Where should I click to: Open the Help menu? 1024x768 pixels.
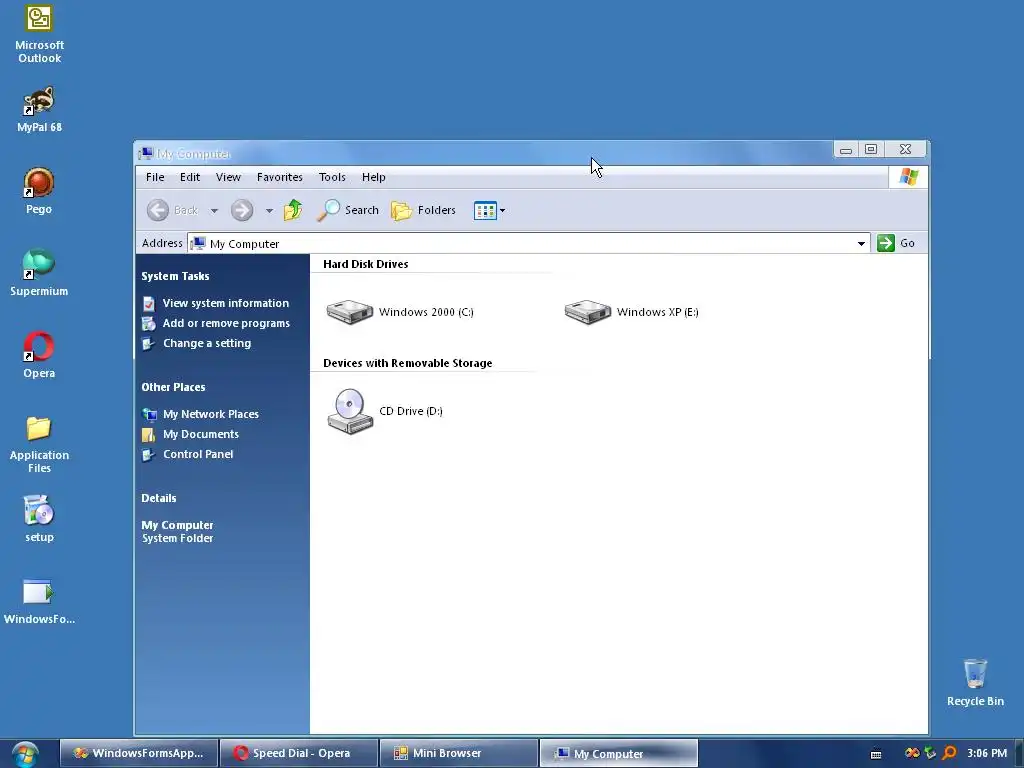[374, 177]
